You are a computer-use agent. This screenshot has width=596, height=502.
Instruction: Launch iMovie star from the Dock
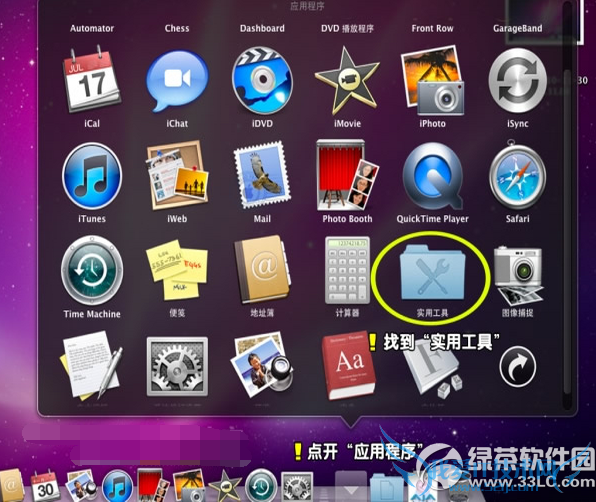(225, 486)
